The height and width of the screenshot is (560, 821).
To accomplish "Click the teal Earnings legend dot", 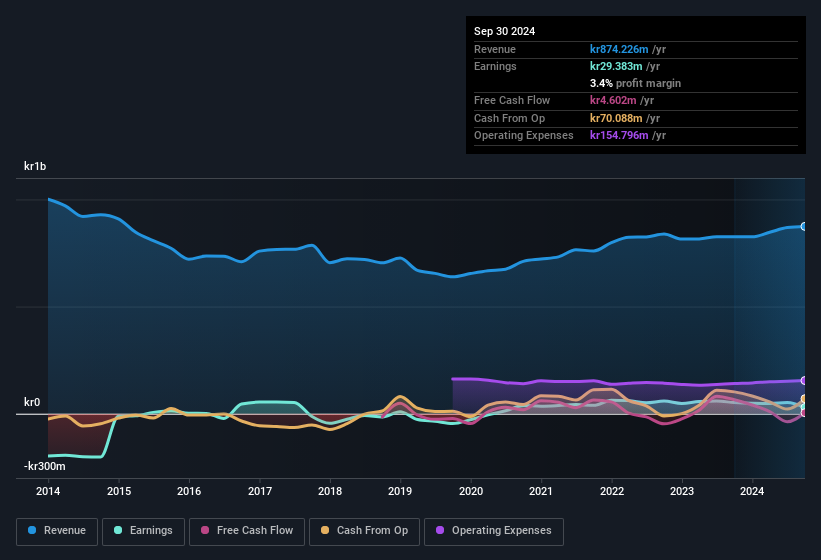I will pos(118,530).
